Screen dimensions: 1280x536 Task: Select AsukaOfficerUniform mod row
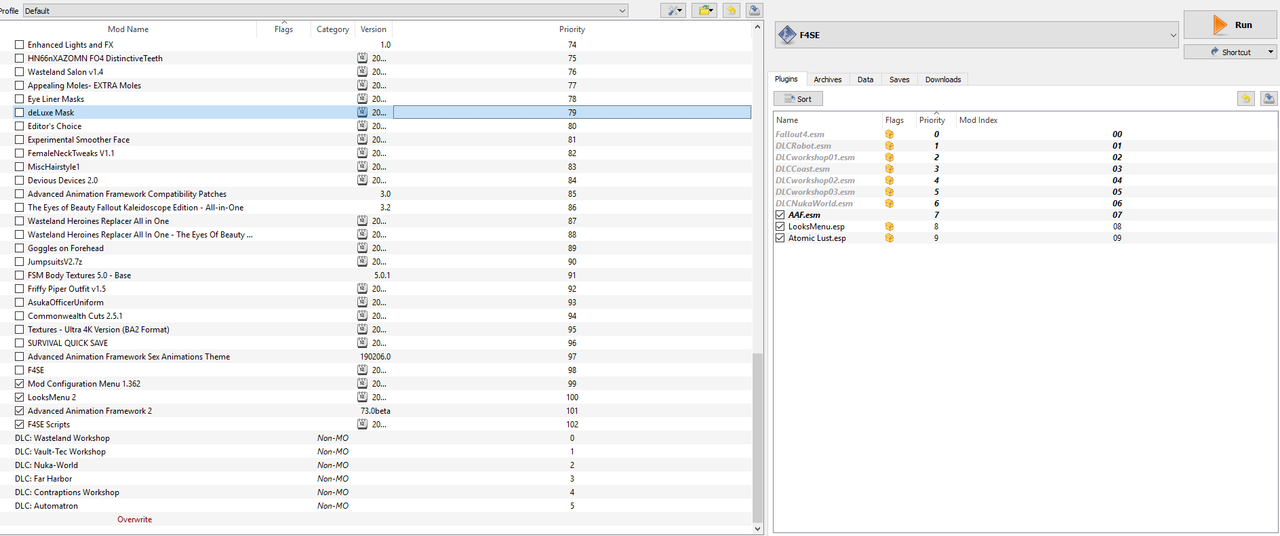(376, 302)
